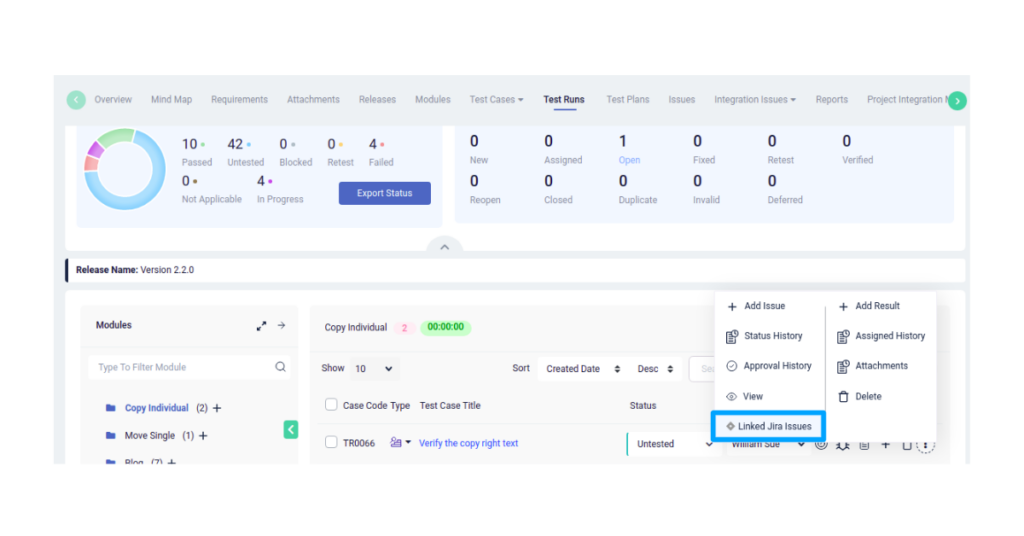This screenshot has width=1024, height=536.
Task: Check the TR0066 row checkbox
Action: [331, 443]
